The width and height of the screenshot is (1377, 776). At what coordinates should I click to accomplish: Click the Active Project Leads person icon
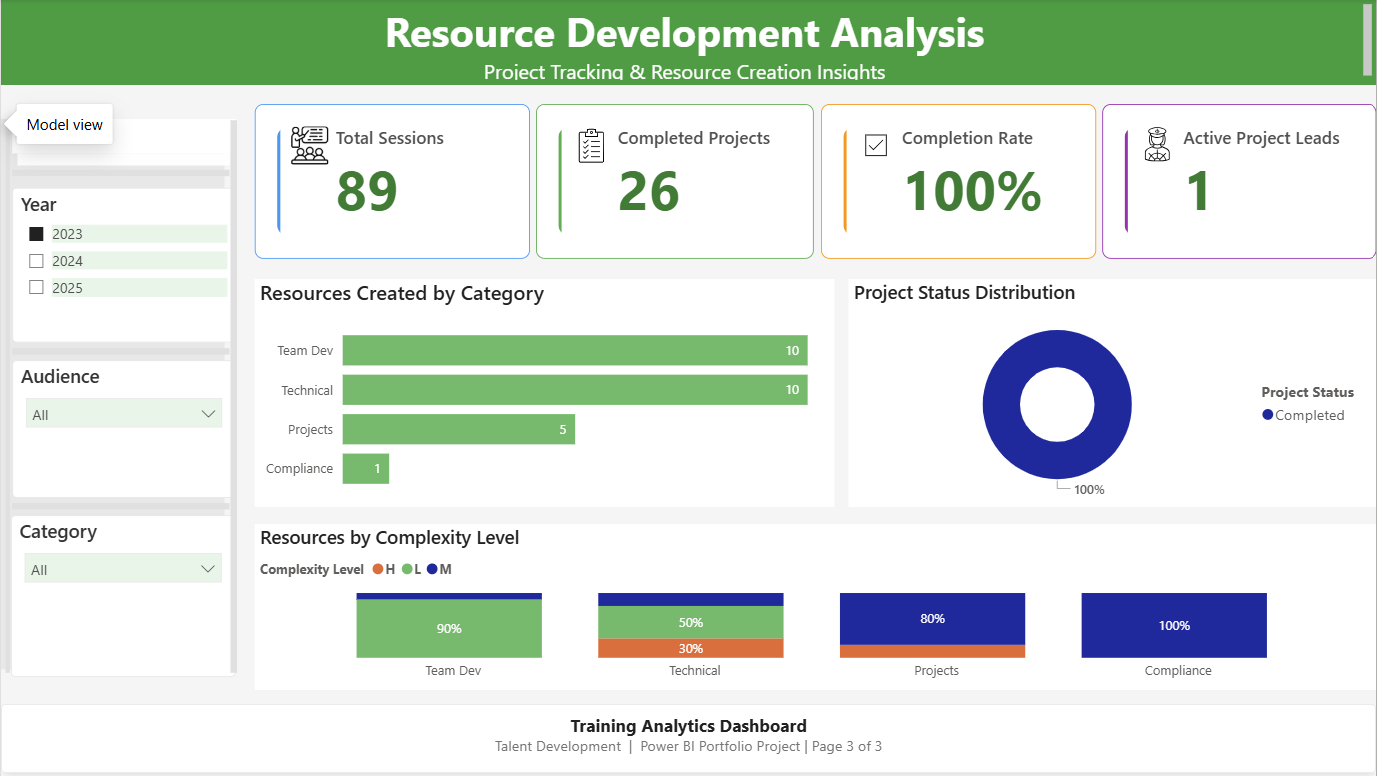pos(1158,144)
